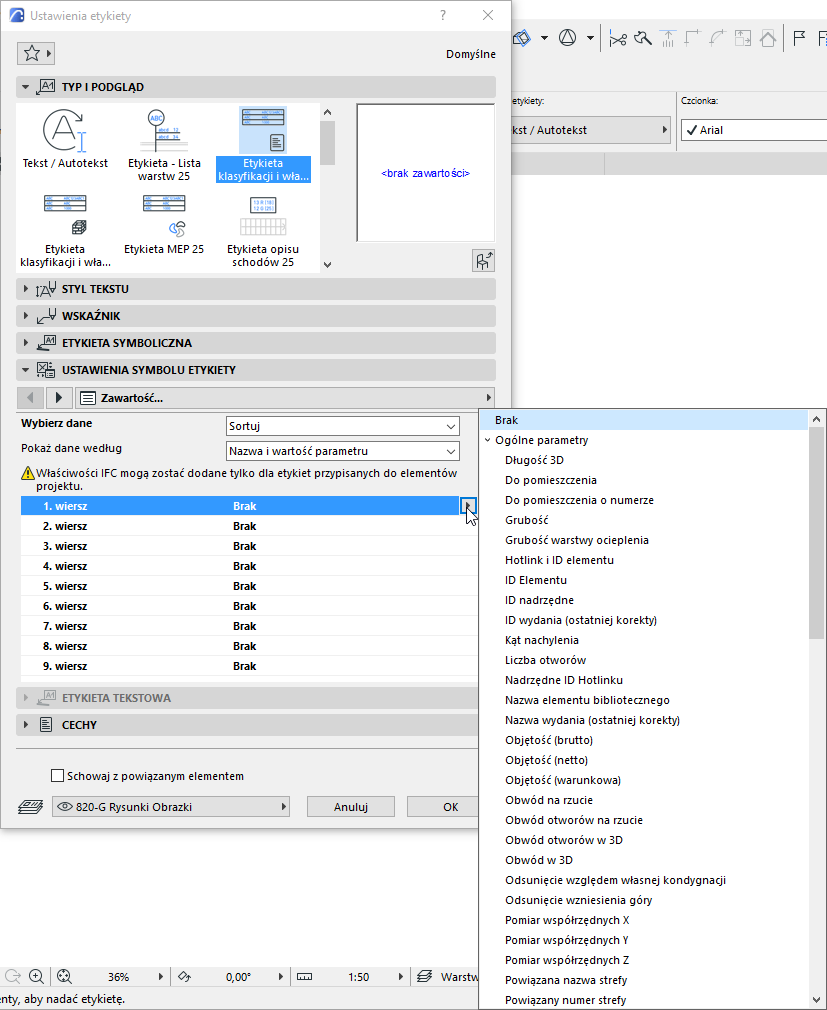Collapse Ogólne parametry group in list
The height and width of the screenshot is (1010, 827).
pos(488,440)
